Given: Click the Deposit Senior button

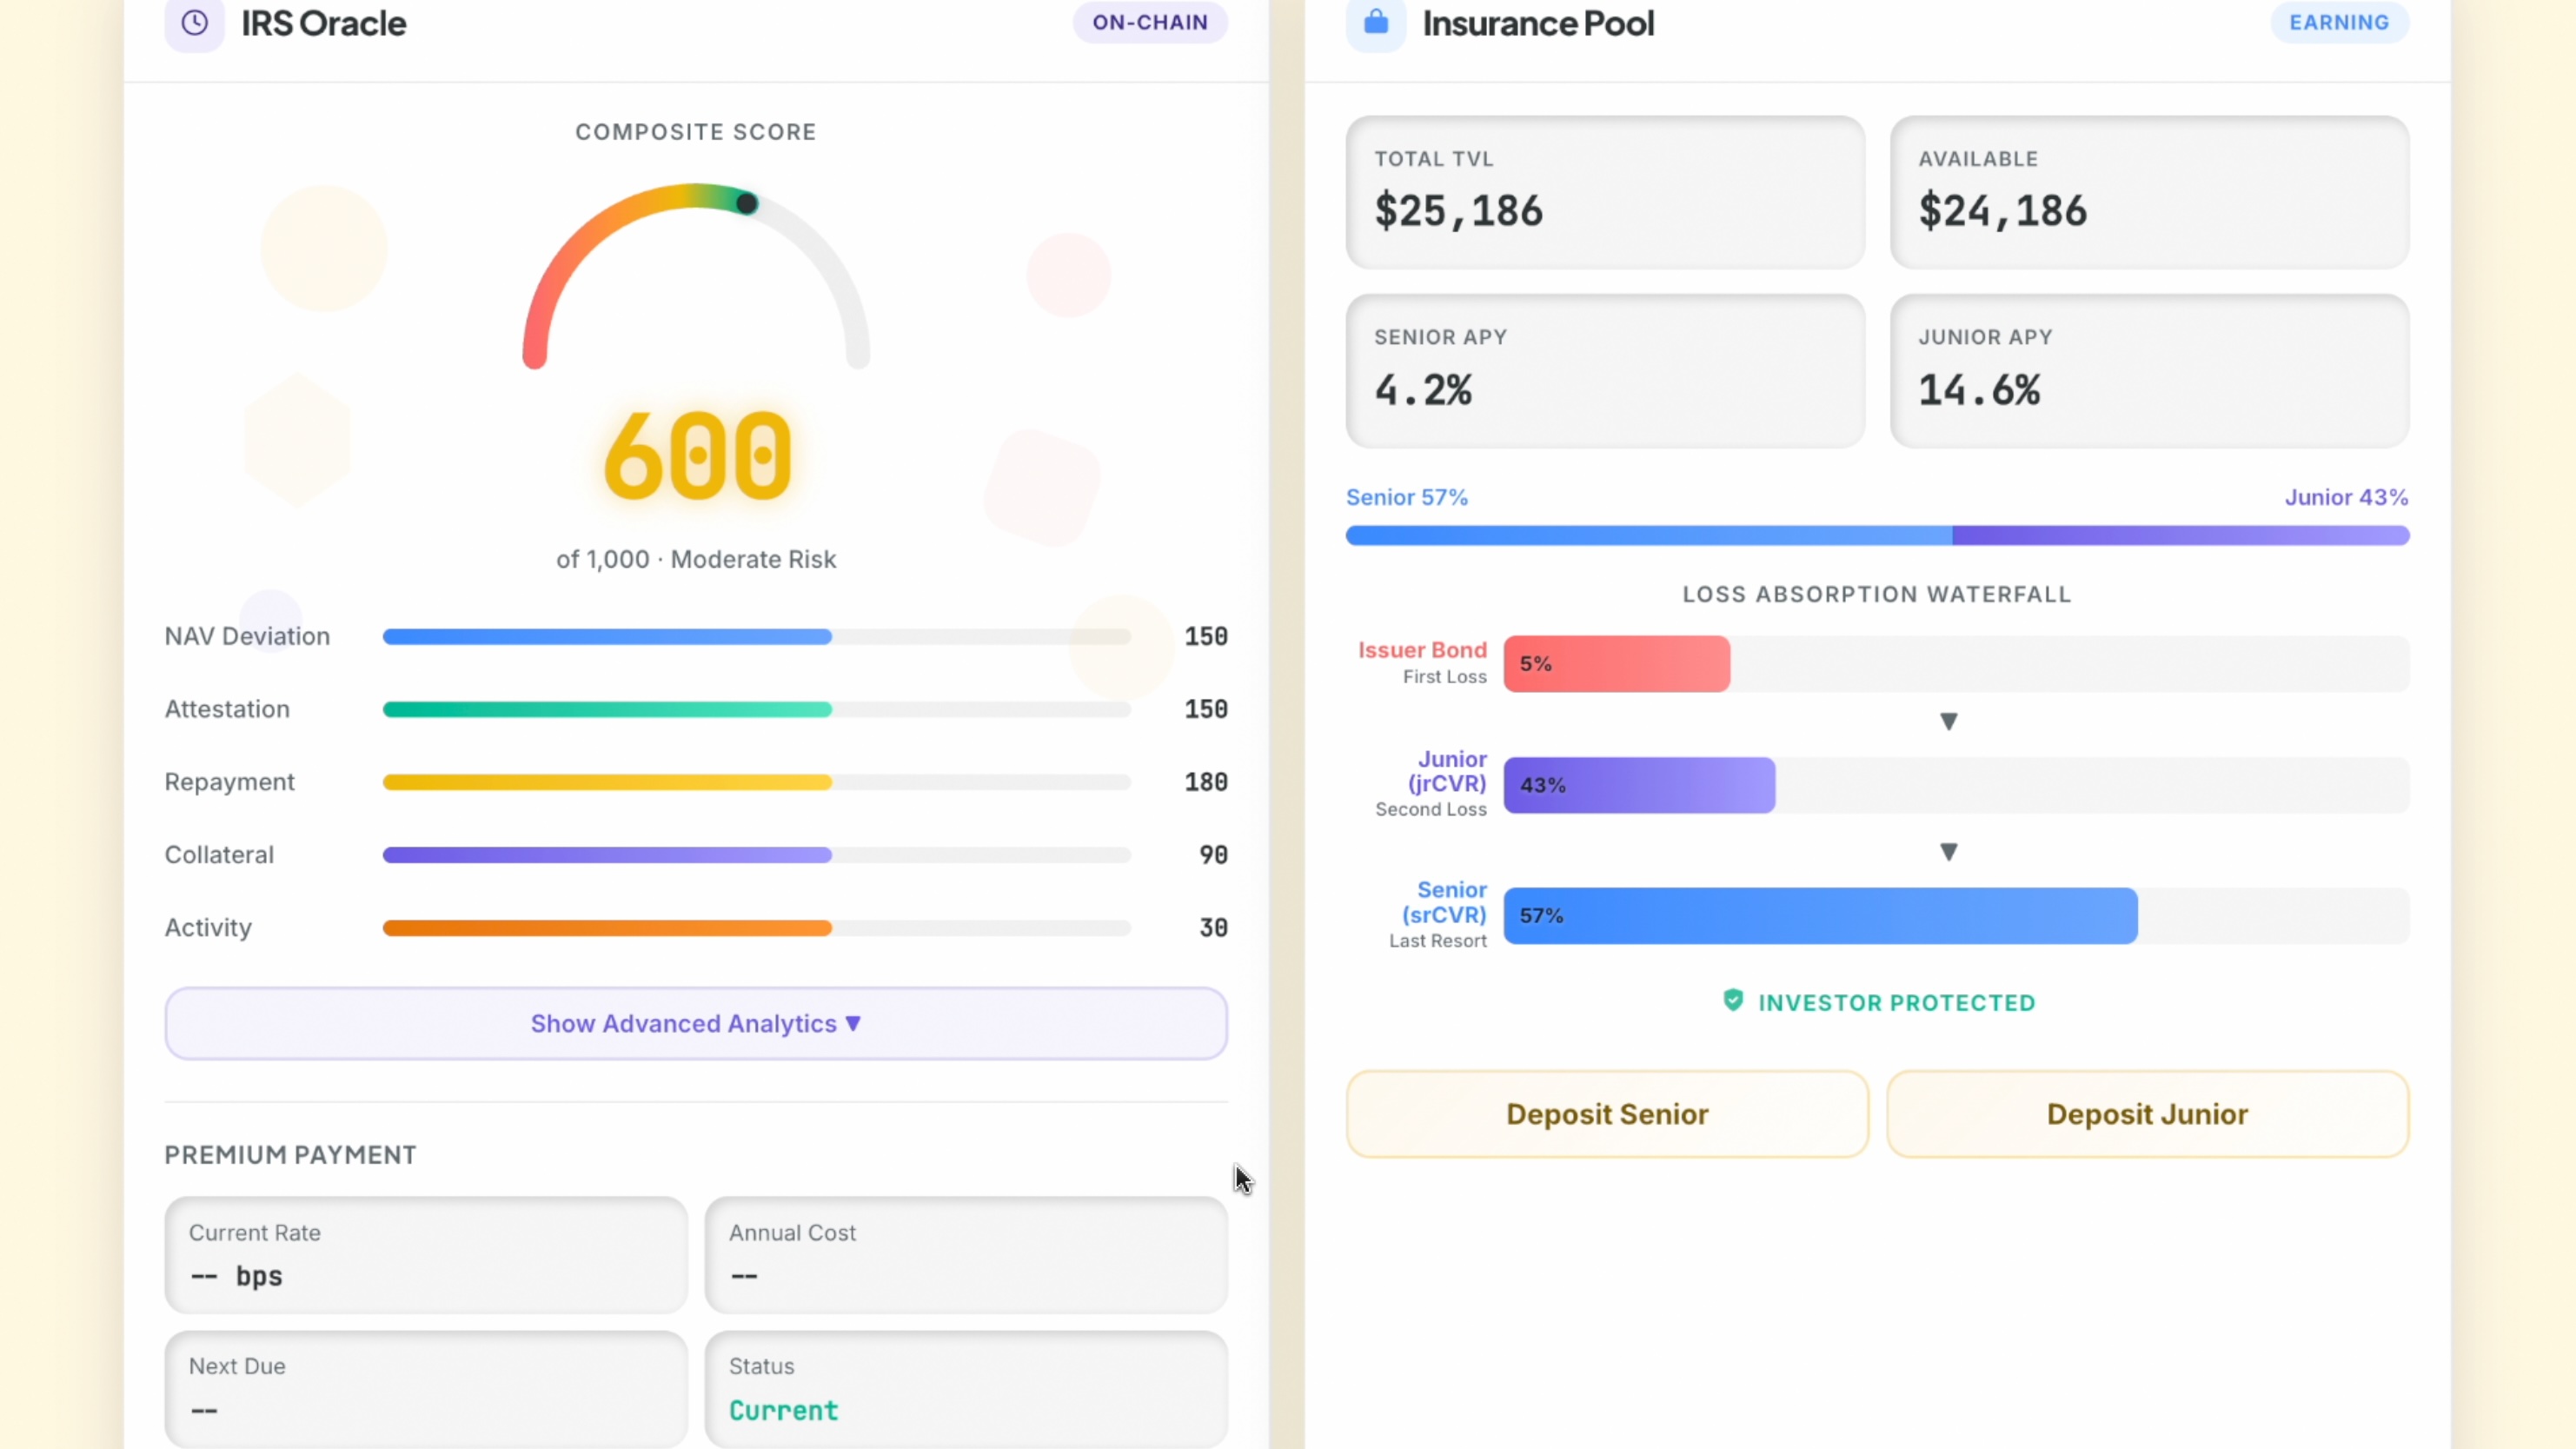Looking at the screenshot, I should (x=1607, y=1114).
